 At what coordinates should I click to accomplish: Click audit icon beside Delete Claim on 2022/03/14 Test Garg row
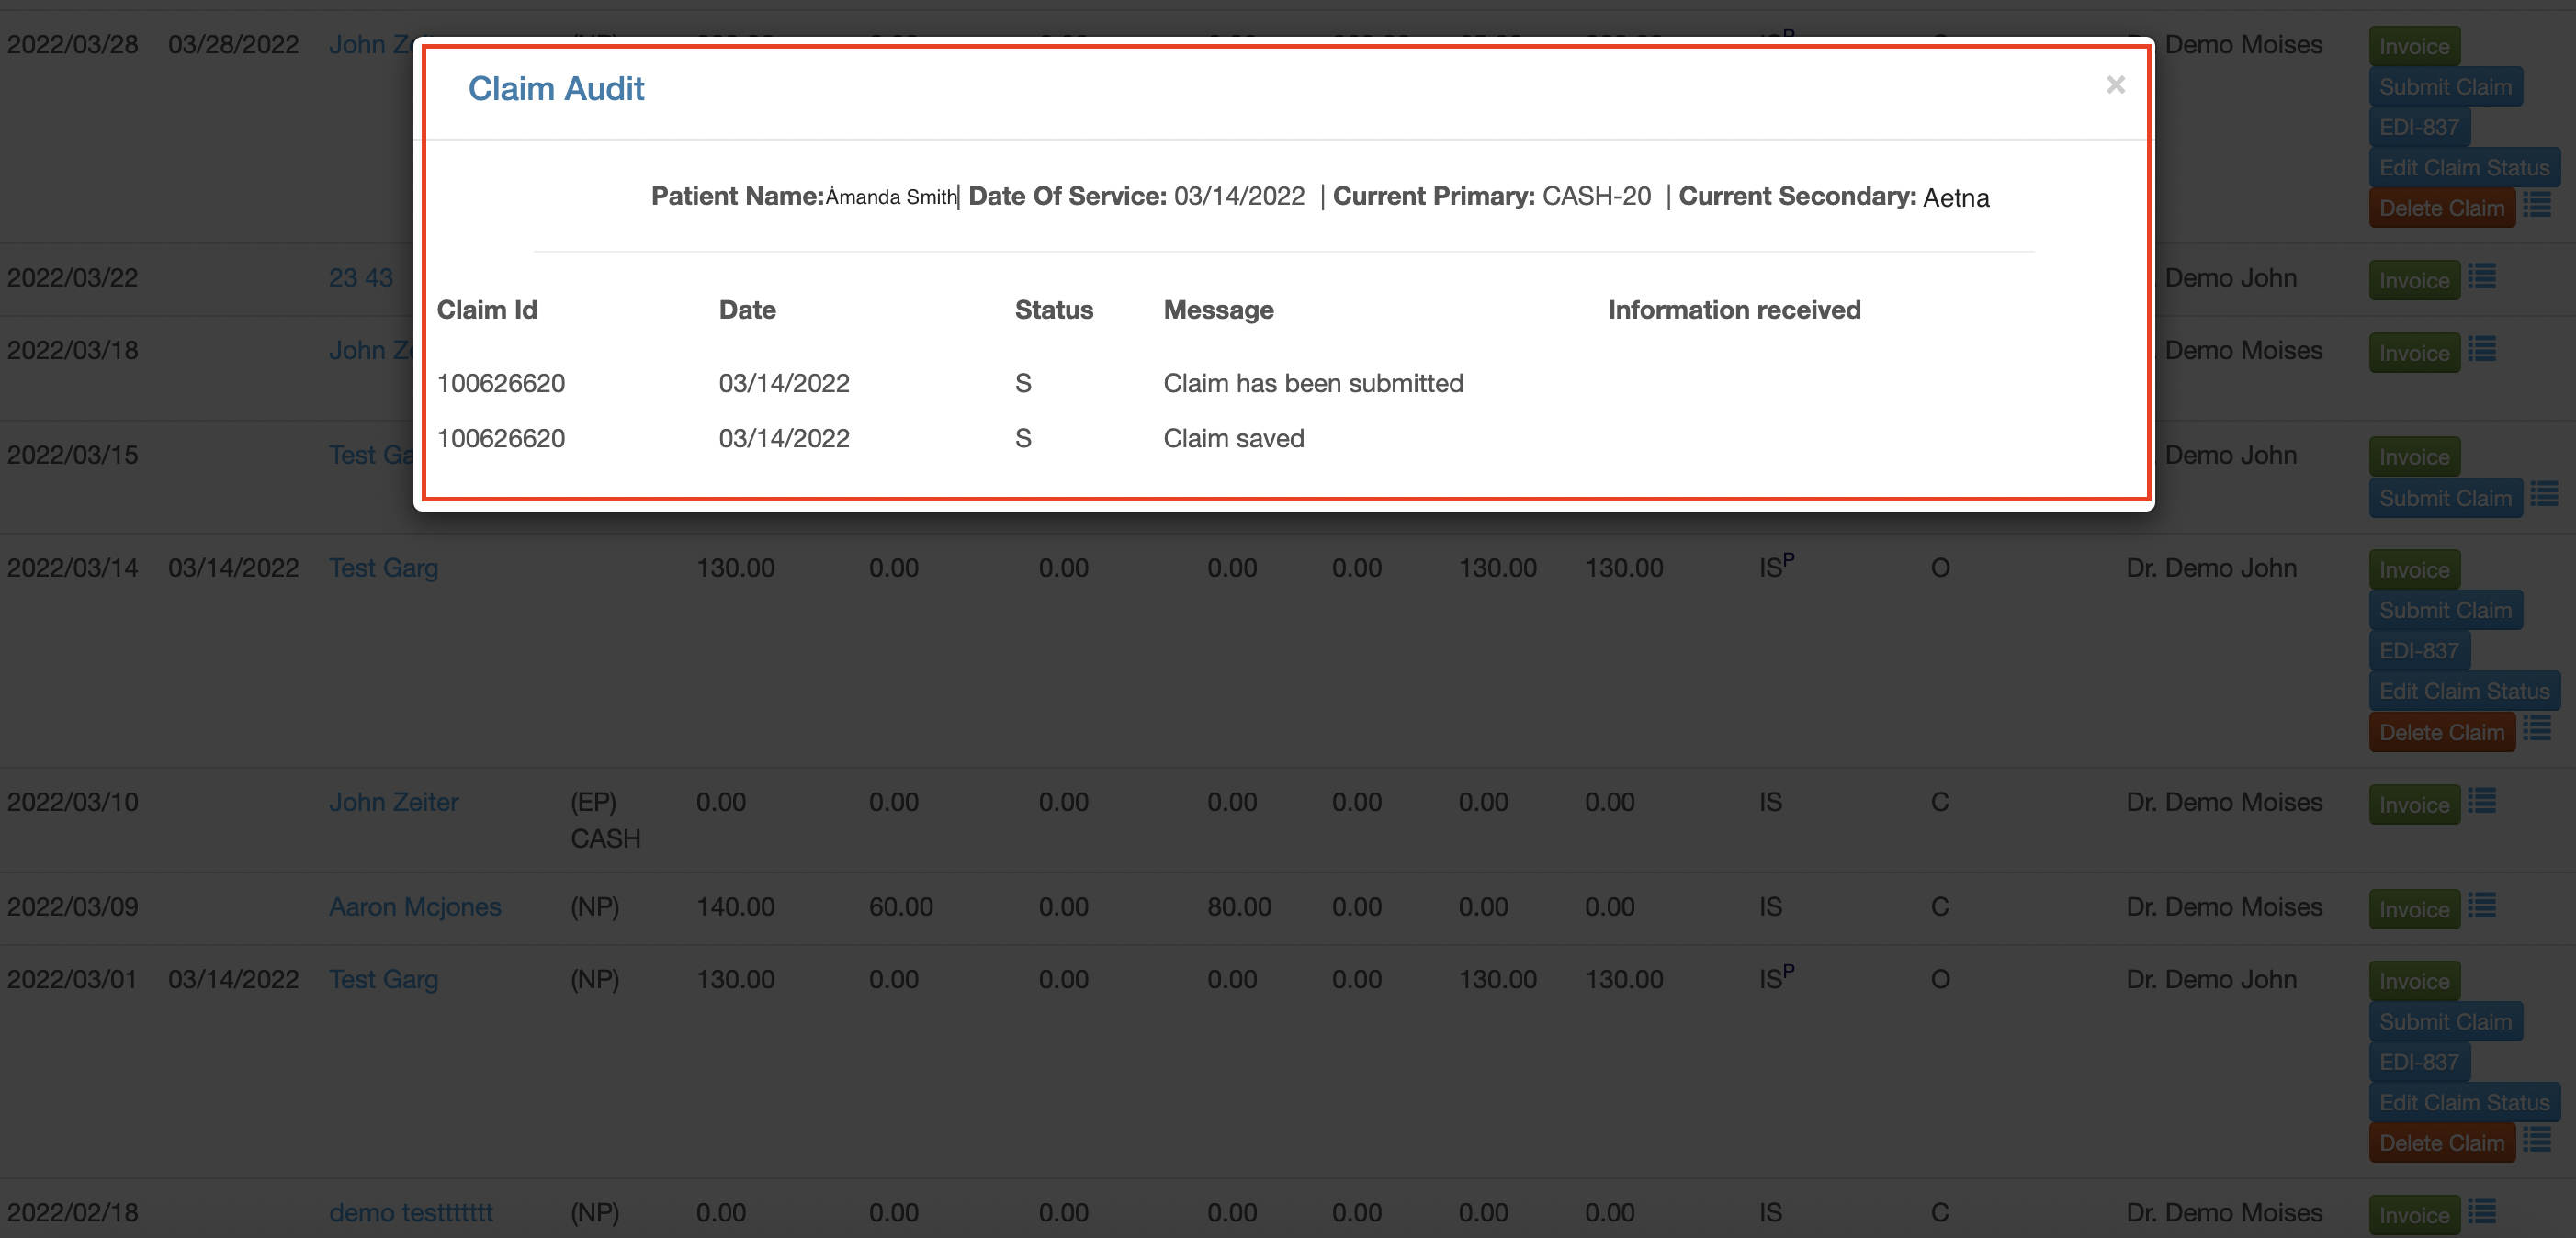point(2540,729)
